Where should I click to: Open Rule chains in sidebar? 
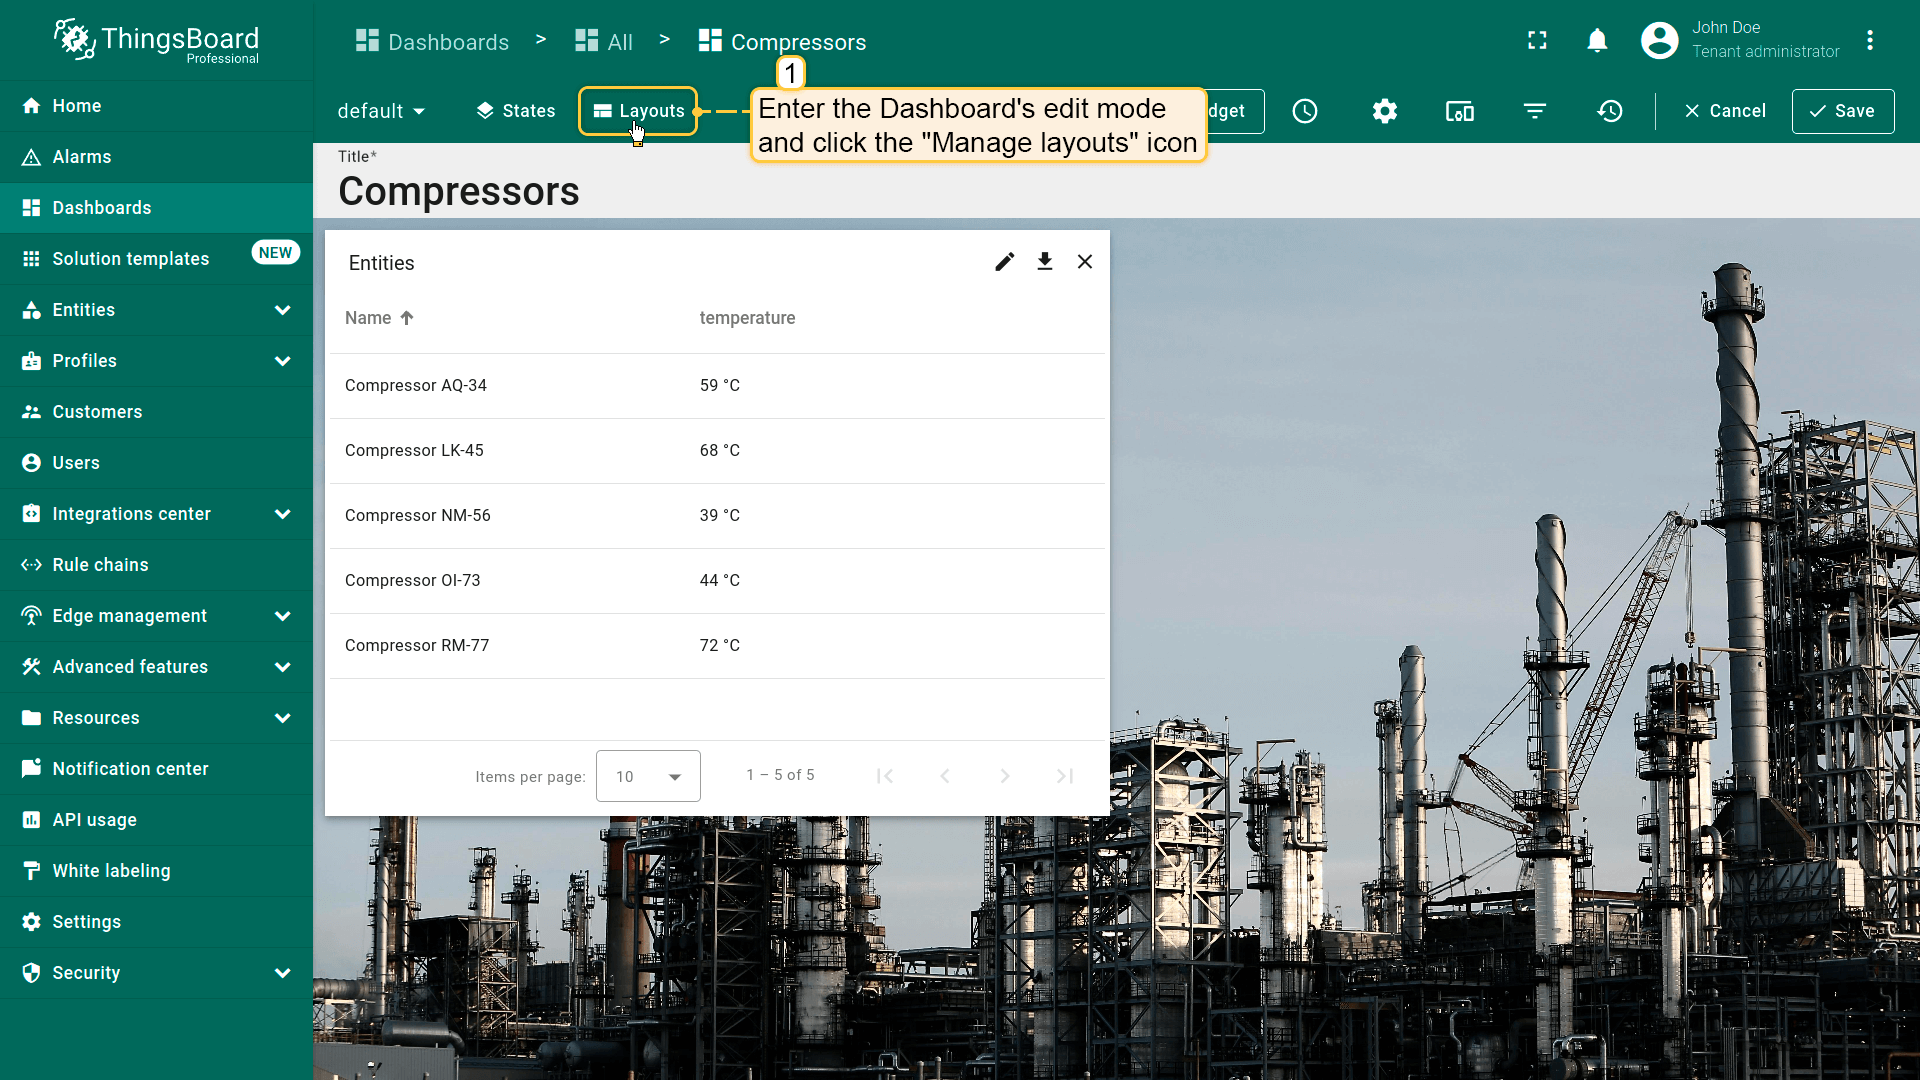(100, 565)
